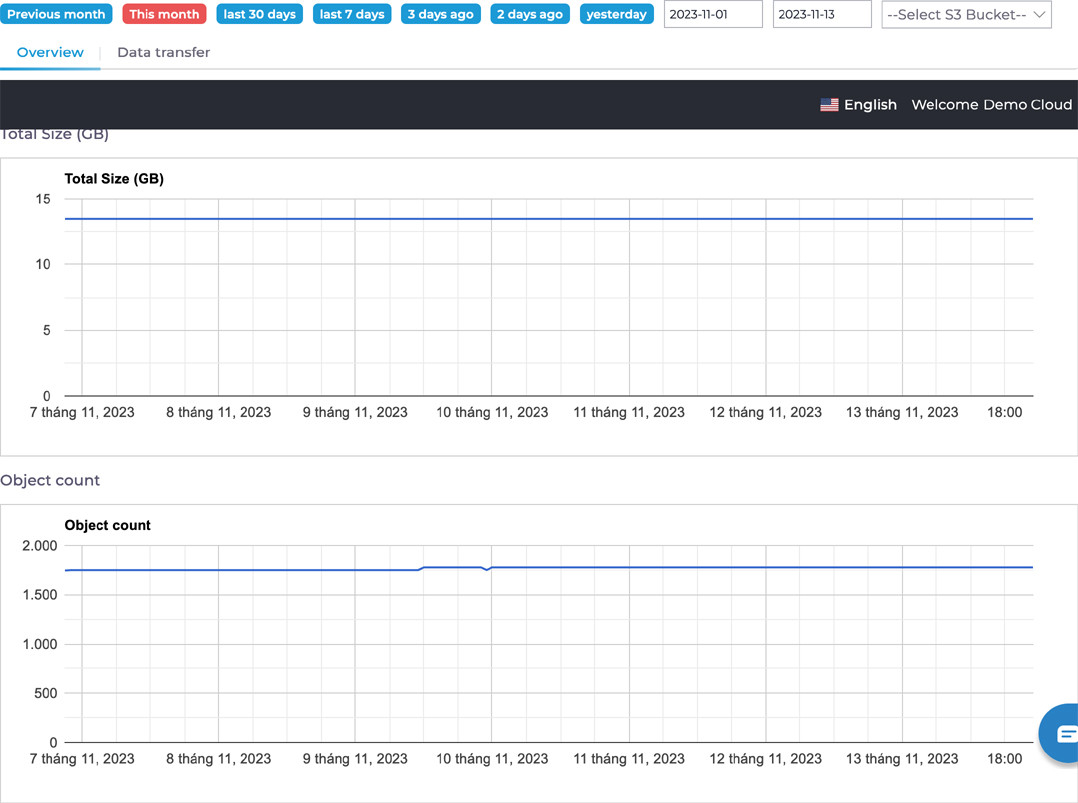
Task: Expand the Select S3 Bucket dropdown
Action: (966, 15)
